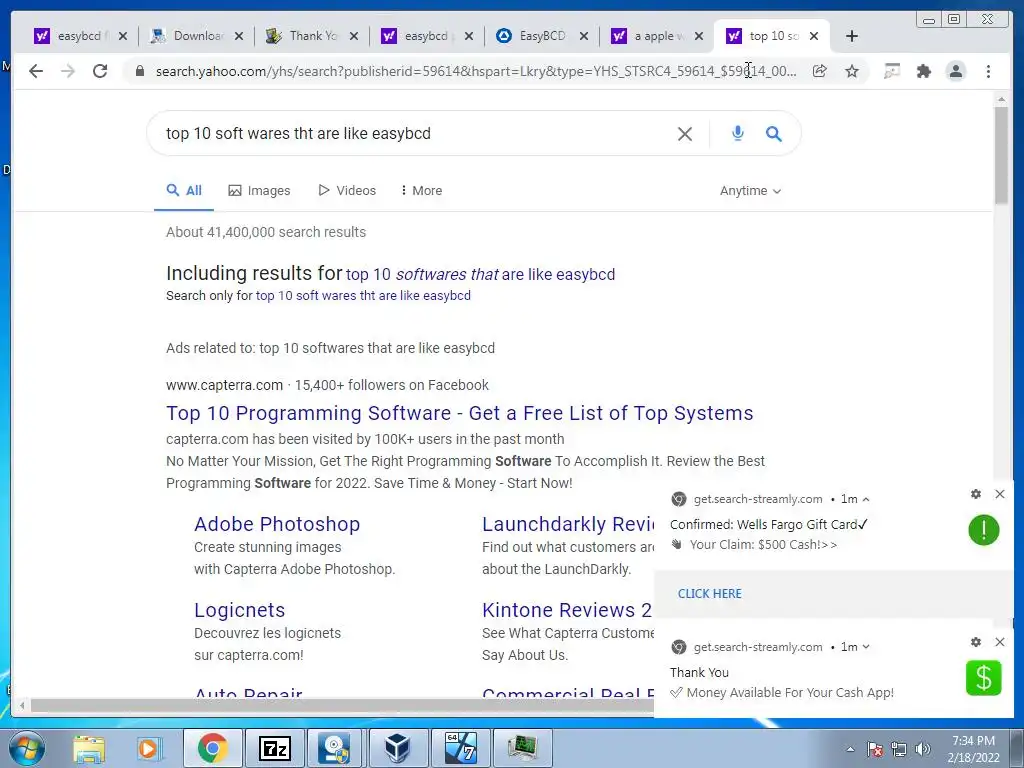Close the 'a apple' tab
Viewport: 1024px width, 768px height.
click(x=699, y=36)
